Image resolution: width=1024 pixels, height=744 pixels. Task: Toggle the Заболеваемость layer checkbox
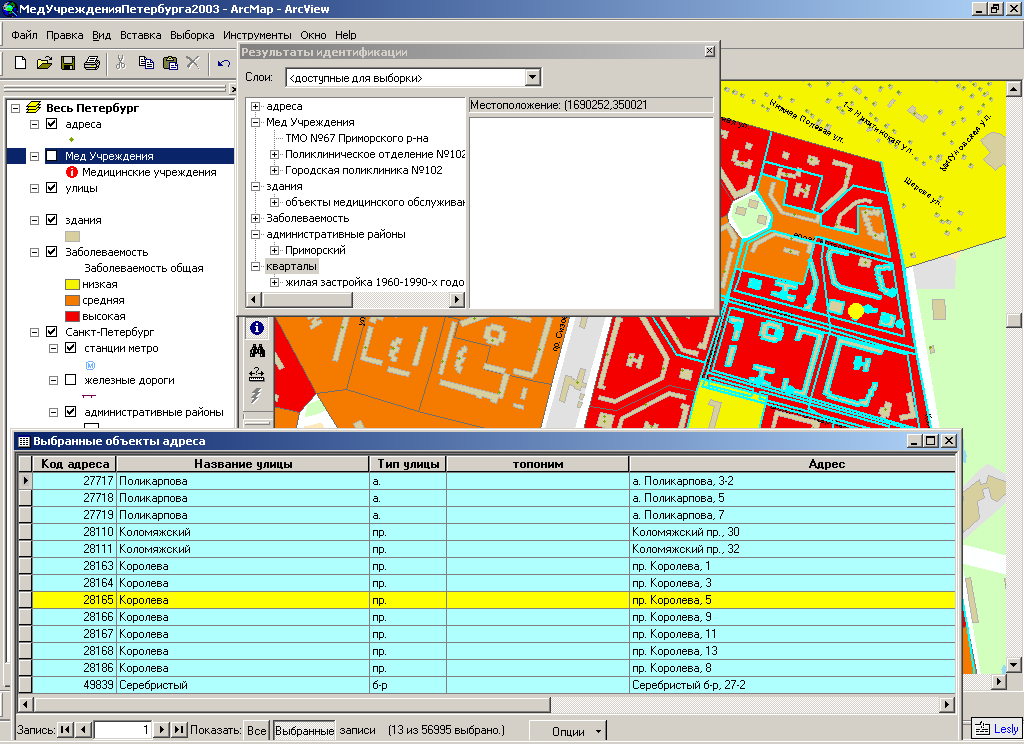[52, 251]
